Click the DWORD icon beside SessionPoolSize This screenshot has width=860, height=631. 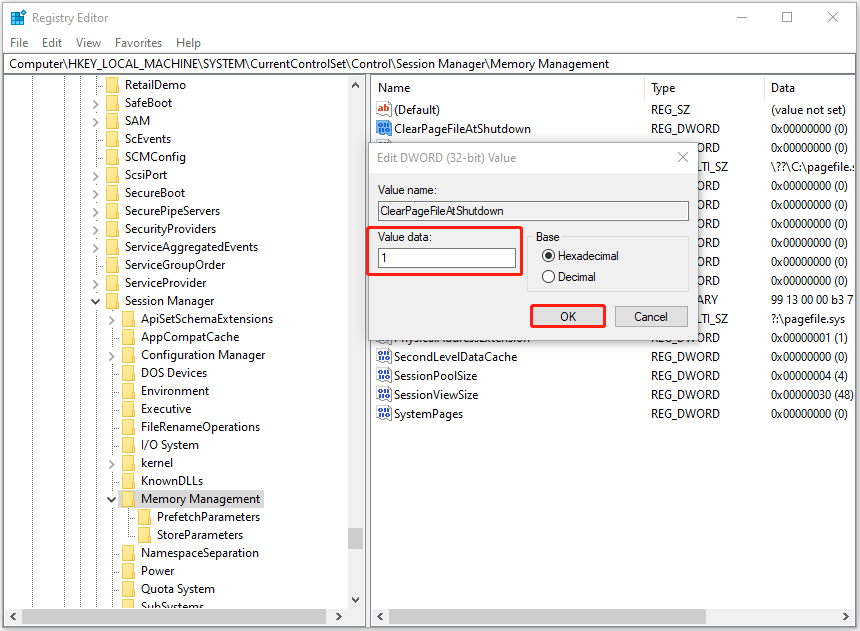[384, 375]
